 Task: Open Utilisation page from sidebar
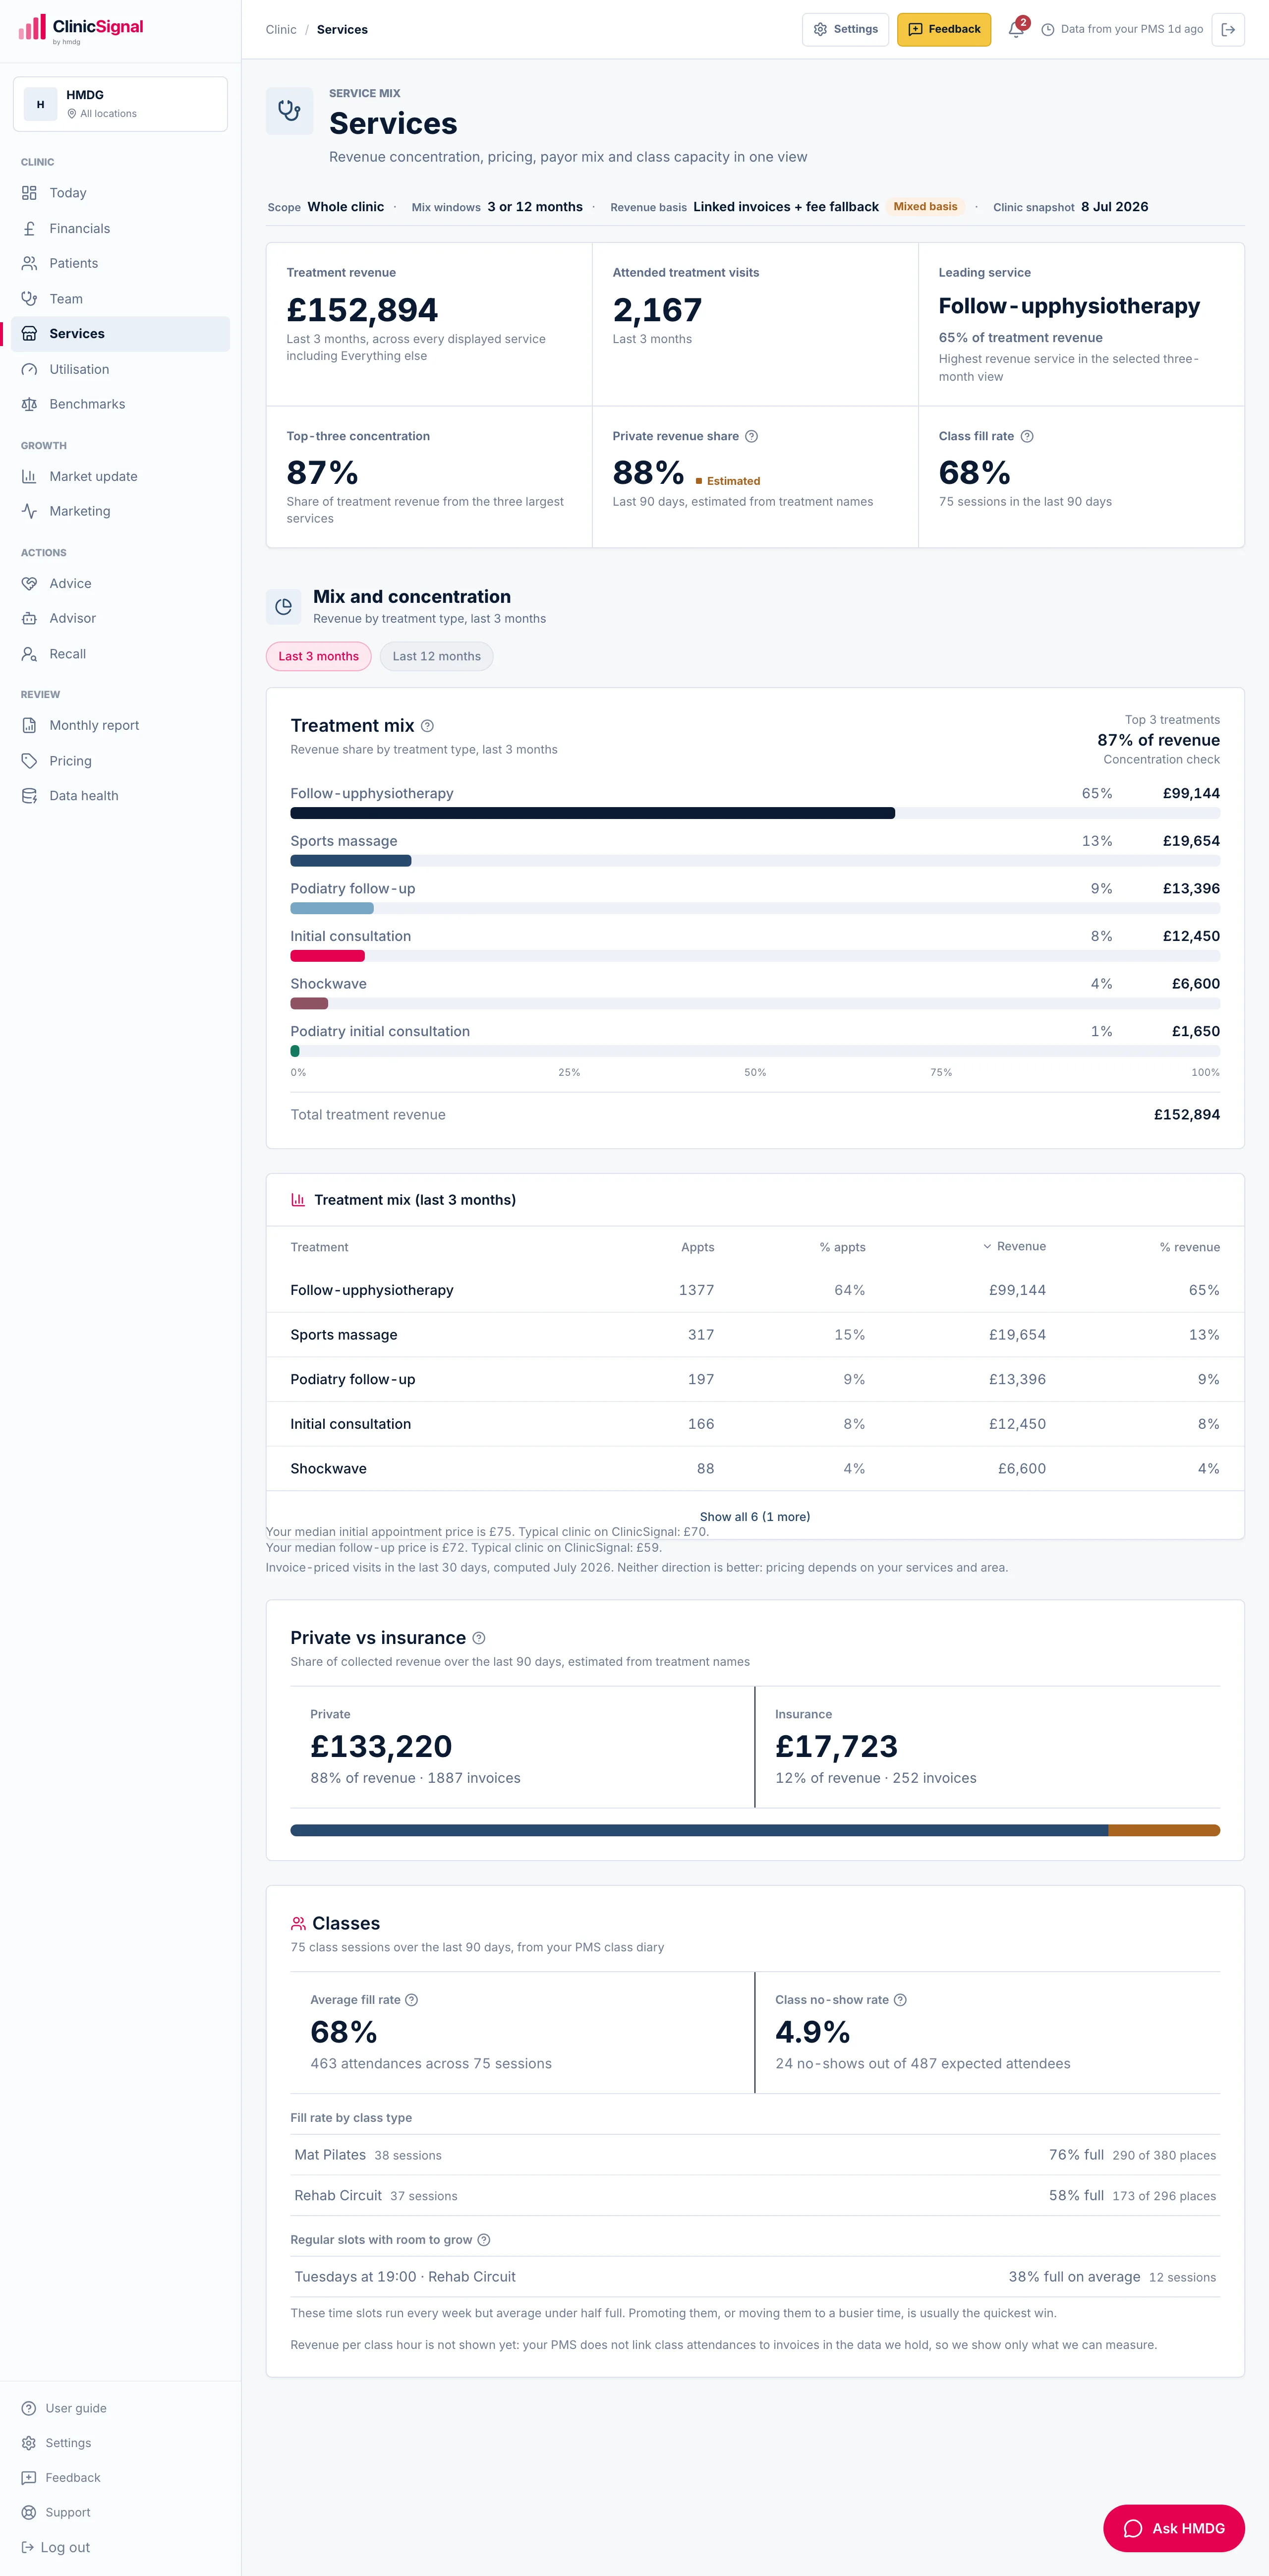(120, 369)
